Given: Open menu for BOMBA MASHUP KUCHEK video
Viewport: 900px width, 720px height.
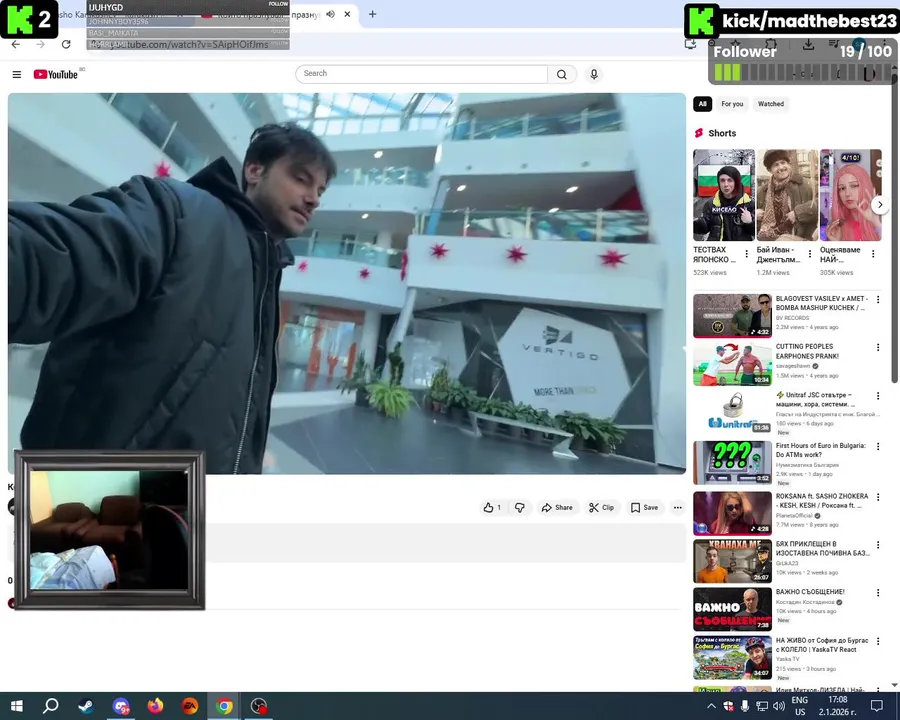Looking at the screenshot, I should 878,300.
